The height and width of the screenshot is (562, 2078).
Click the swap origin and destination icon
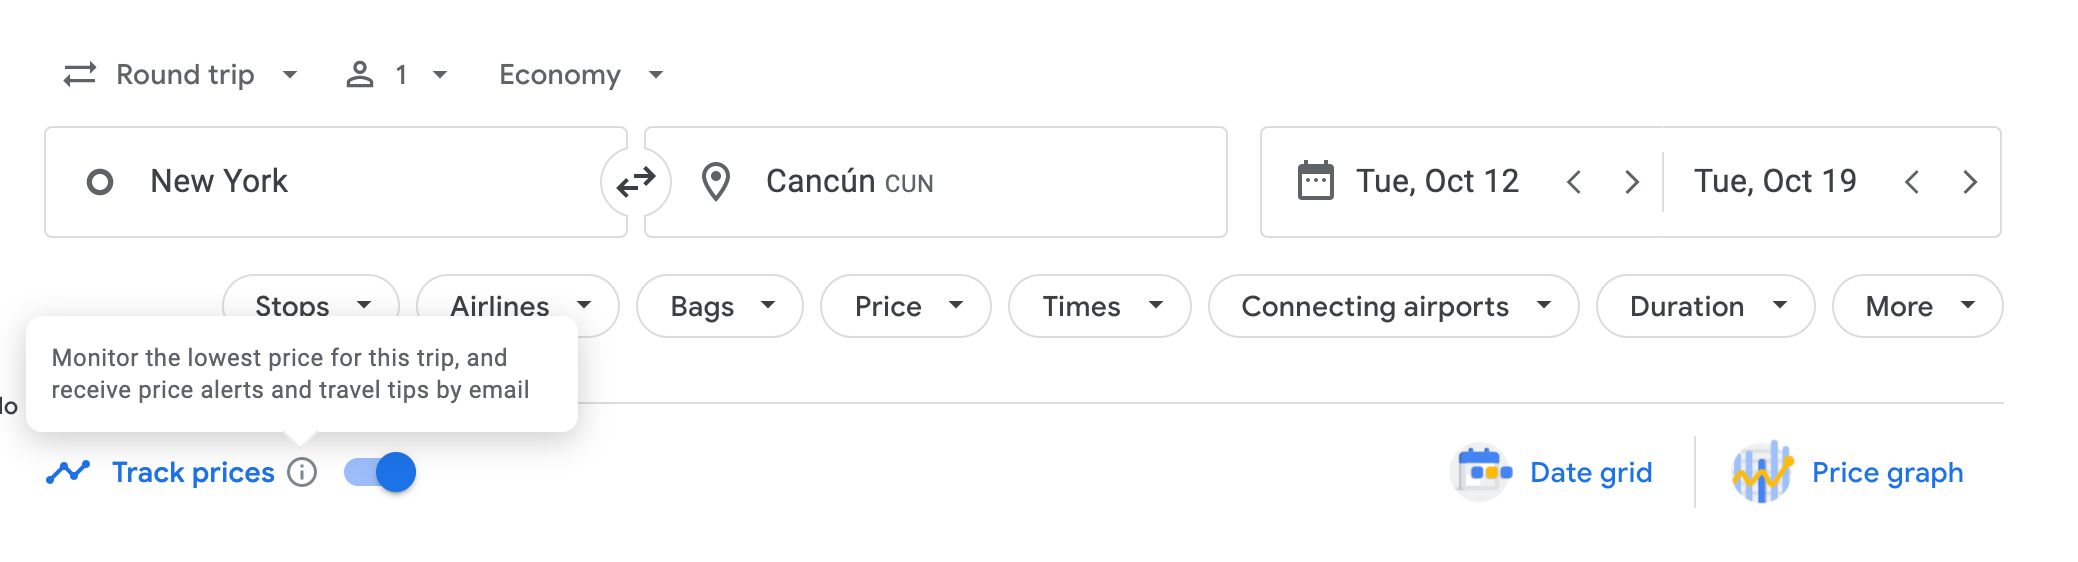coord(636,182)
